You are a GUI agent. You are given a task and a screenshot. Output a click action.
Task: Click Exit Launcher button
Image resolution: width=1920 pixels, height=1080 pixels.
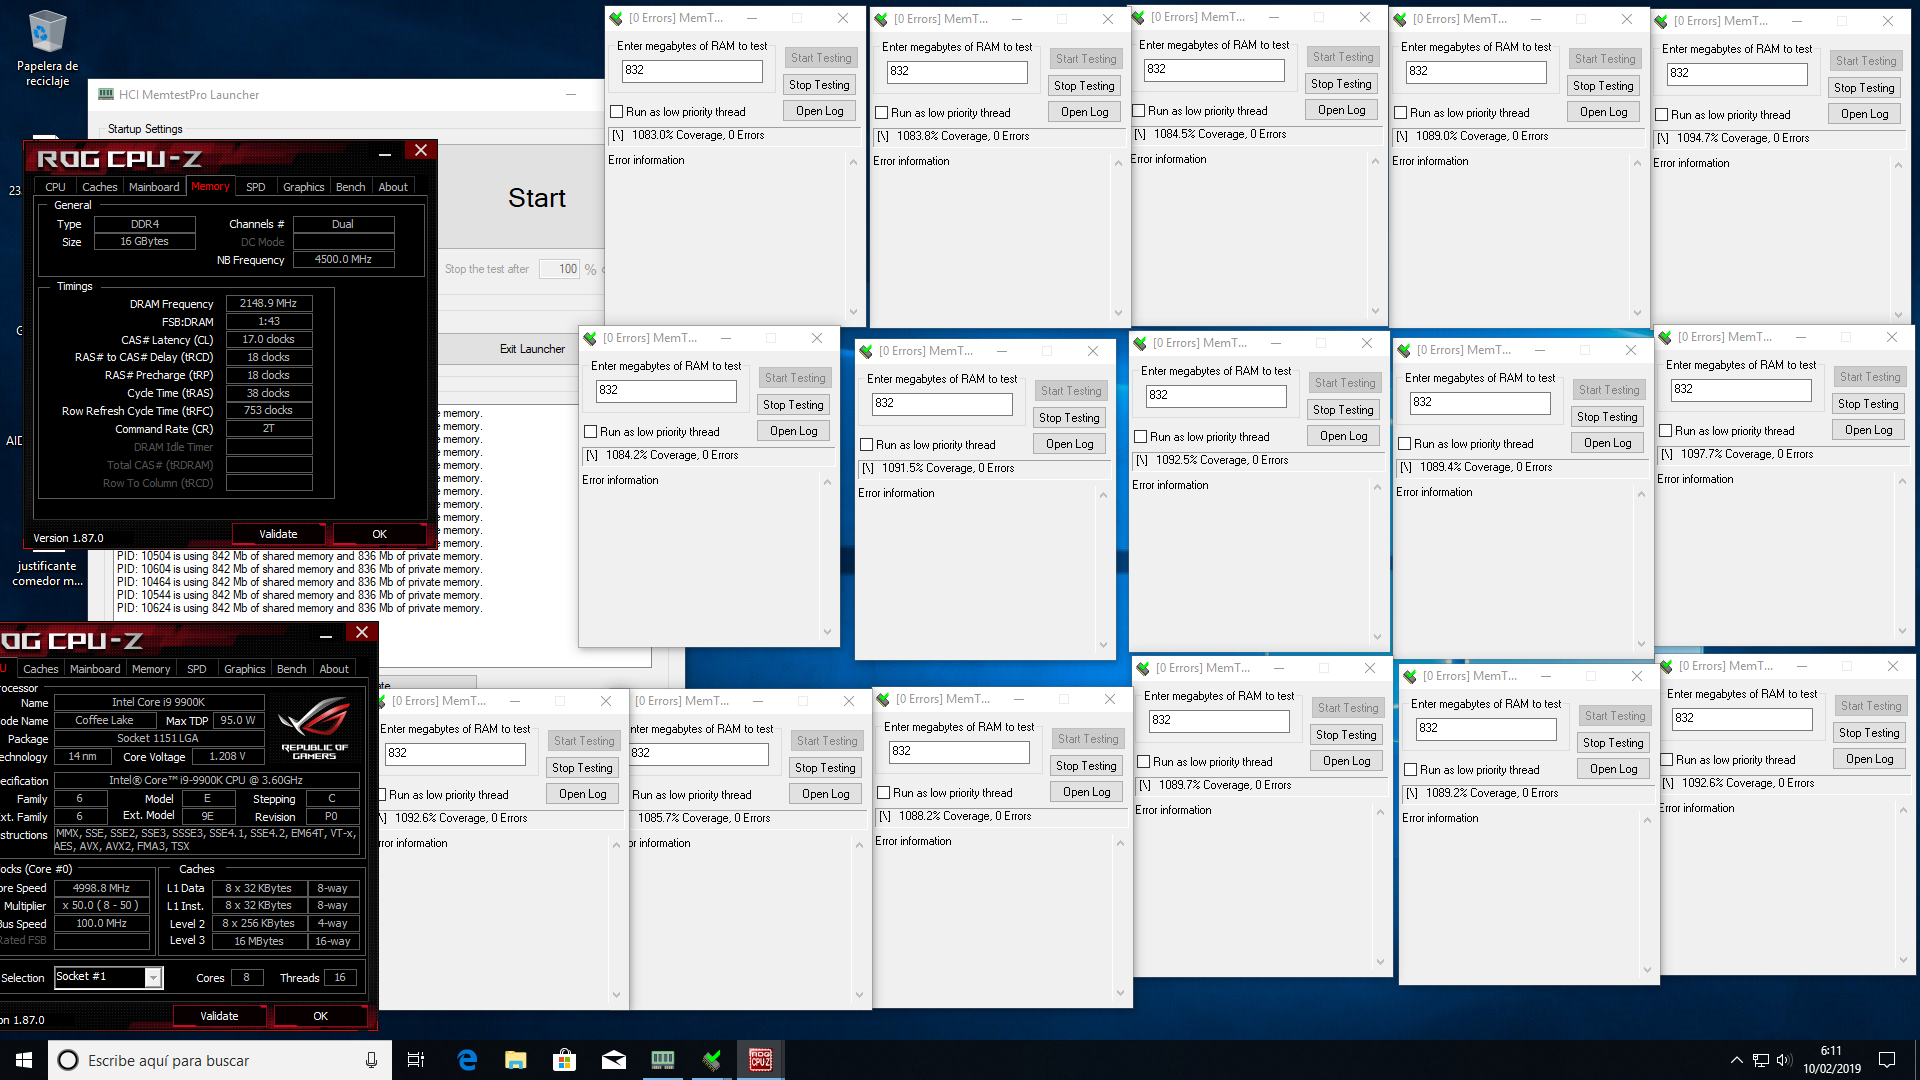click(532, 349)
